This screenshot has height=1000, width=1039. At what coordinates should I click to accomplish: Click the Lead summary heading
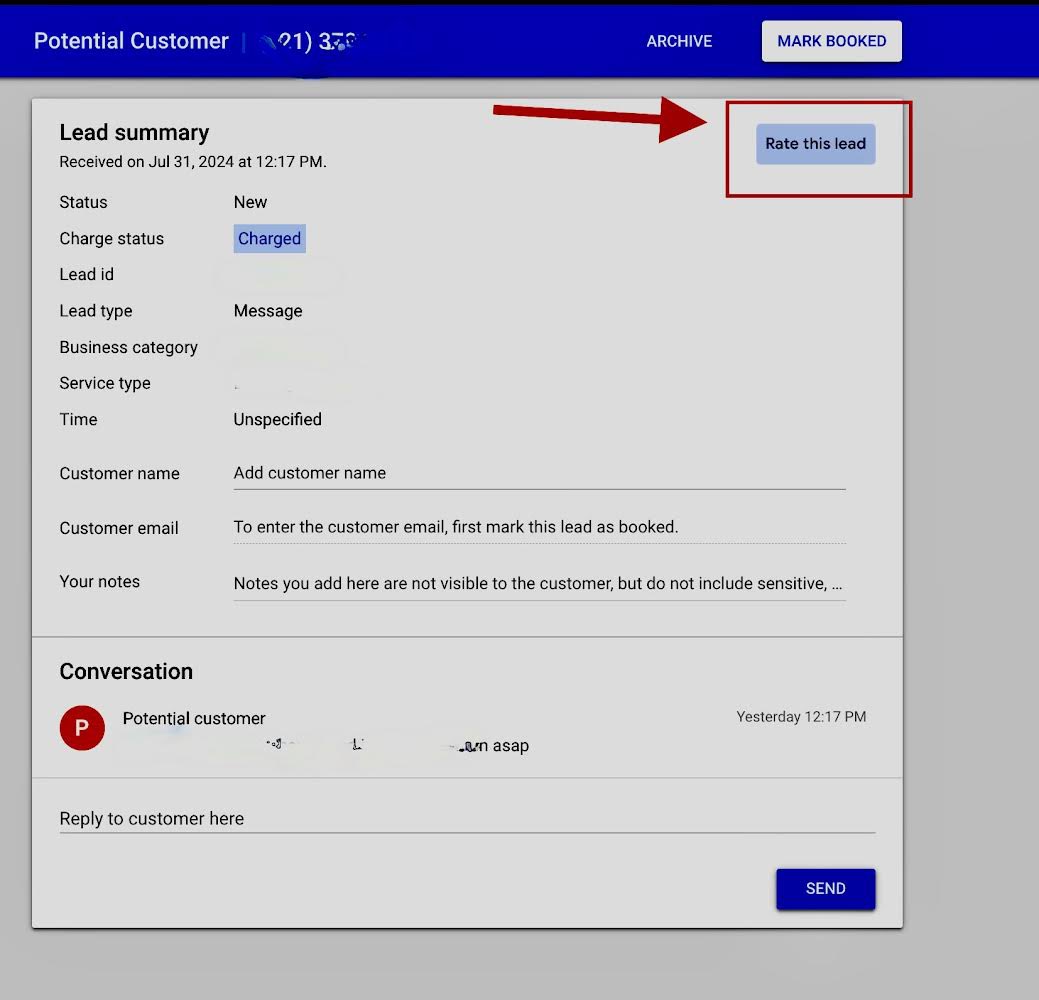(134, 133)
